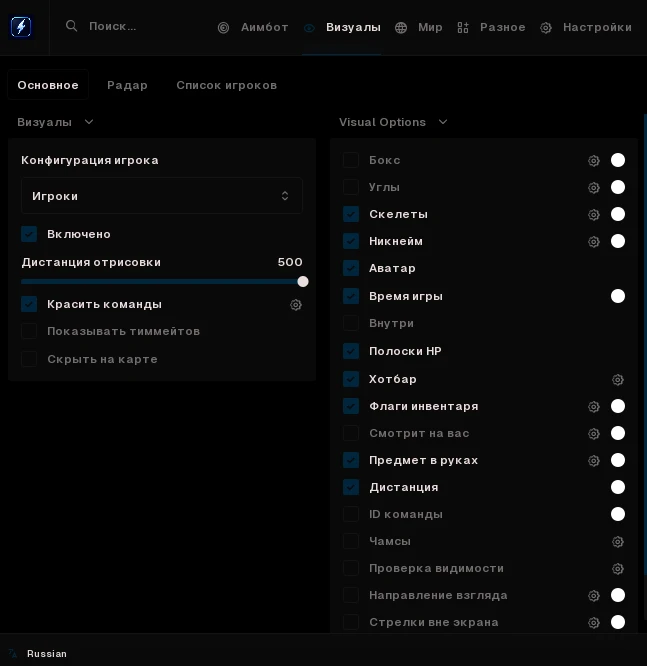Collapse the Visual Options section chevron

tap(443, 122)
